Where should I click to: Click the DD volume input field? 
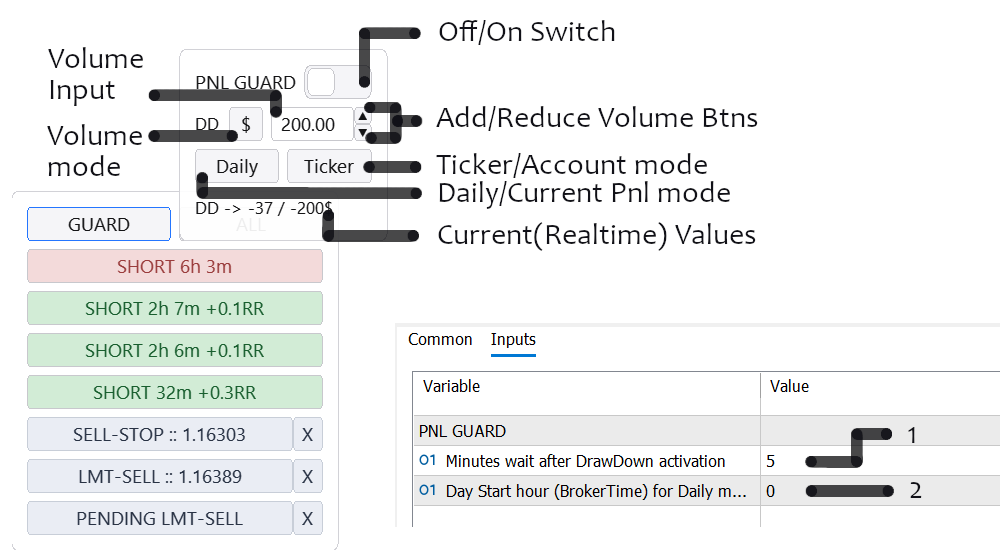(308, 125)
